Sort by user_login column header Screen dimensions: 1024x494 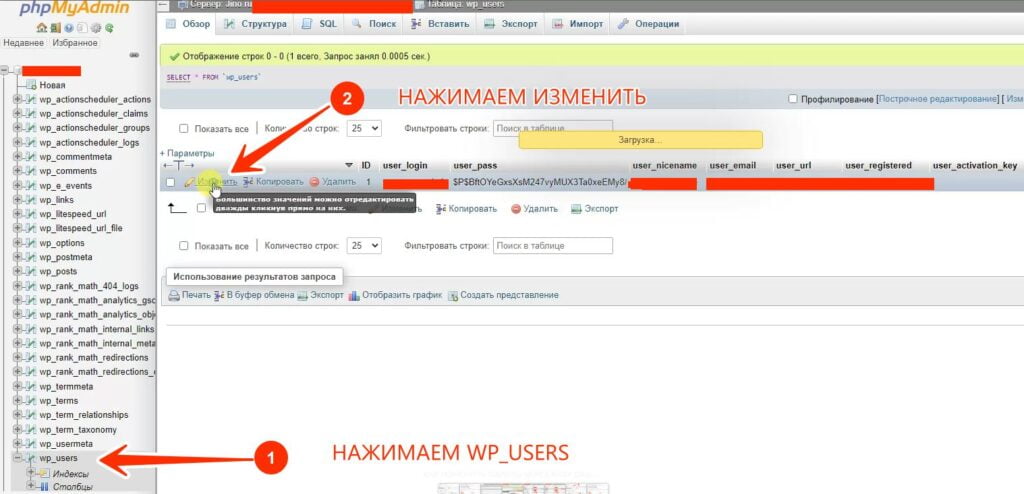pyautogui.click(x=405, y=166)
